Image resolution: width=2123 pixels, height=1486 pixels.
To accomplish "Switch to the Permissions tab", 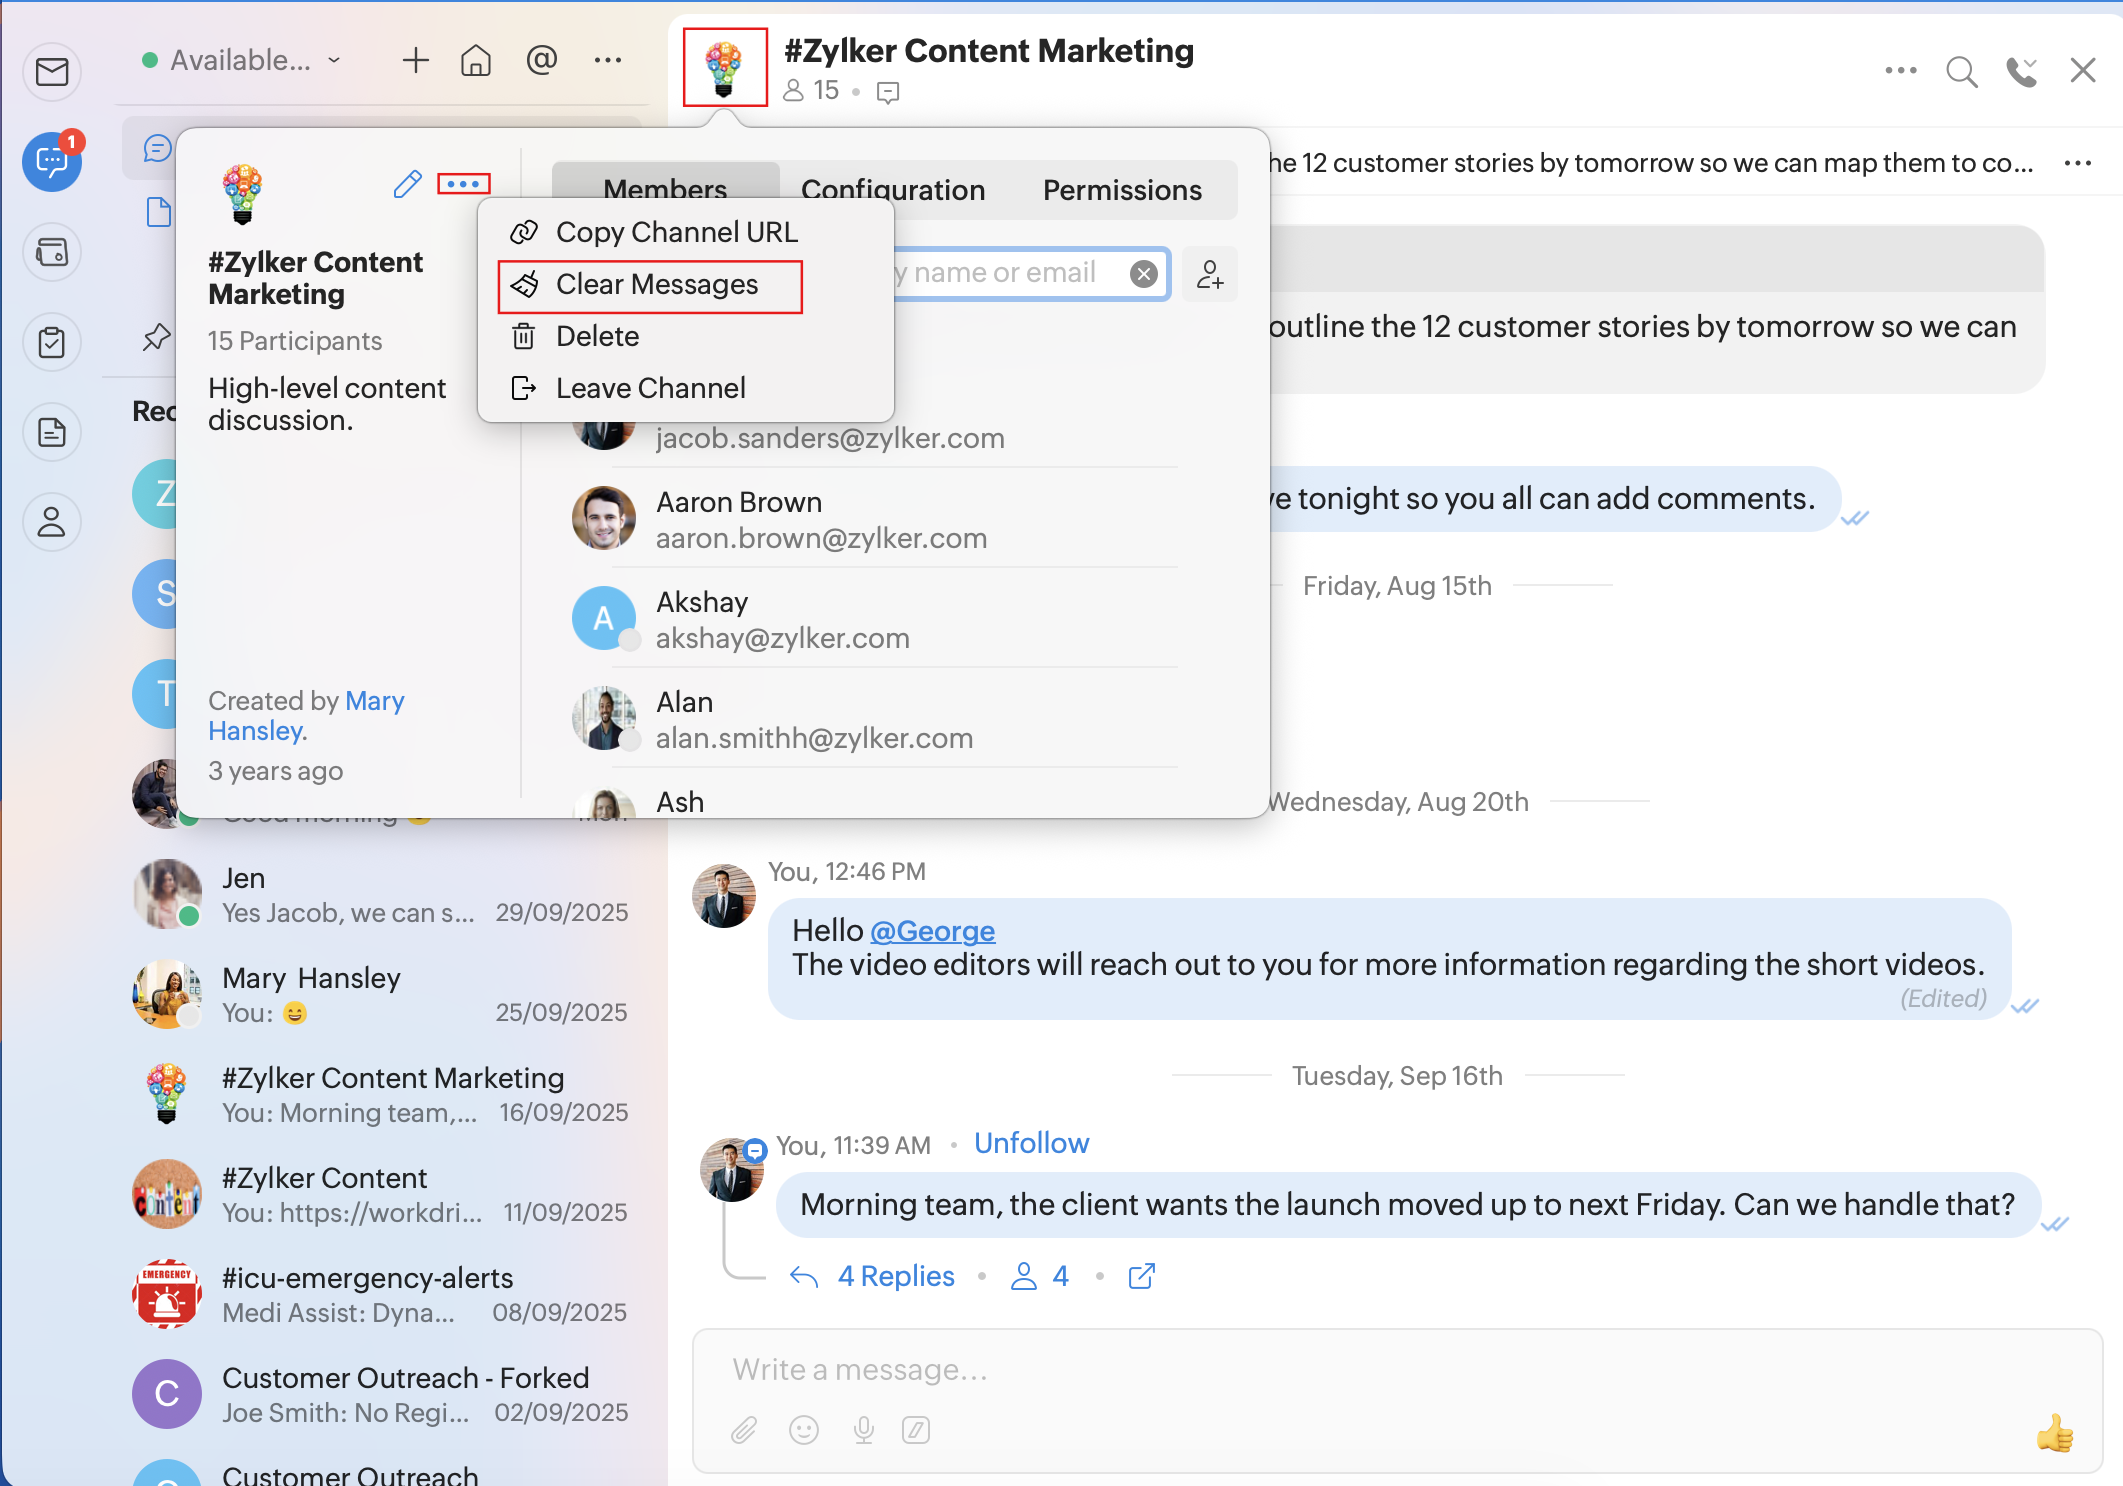I will (1121, 190).
